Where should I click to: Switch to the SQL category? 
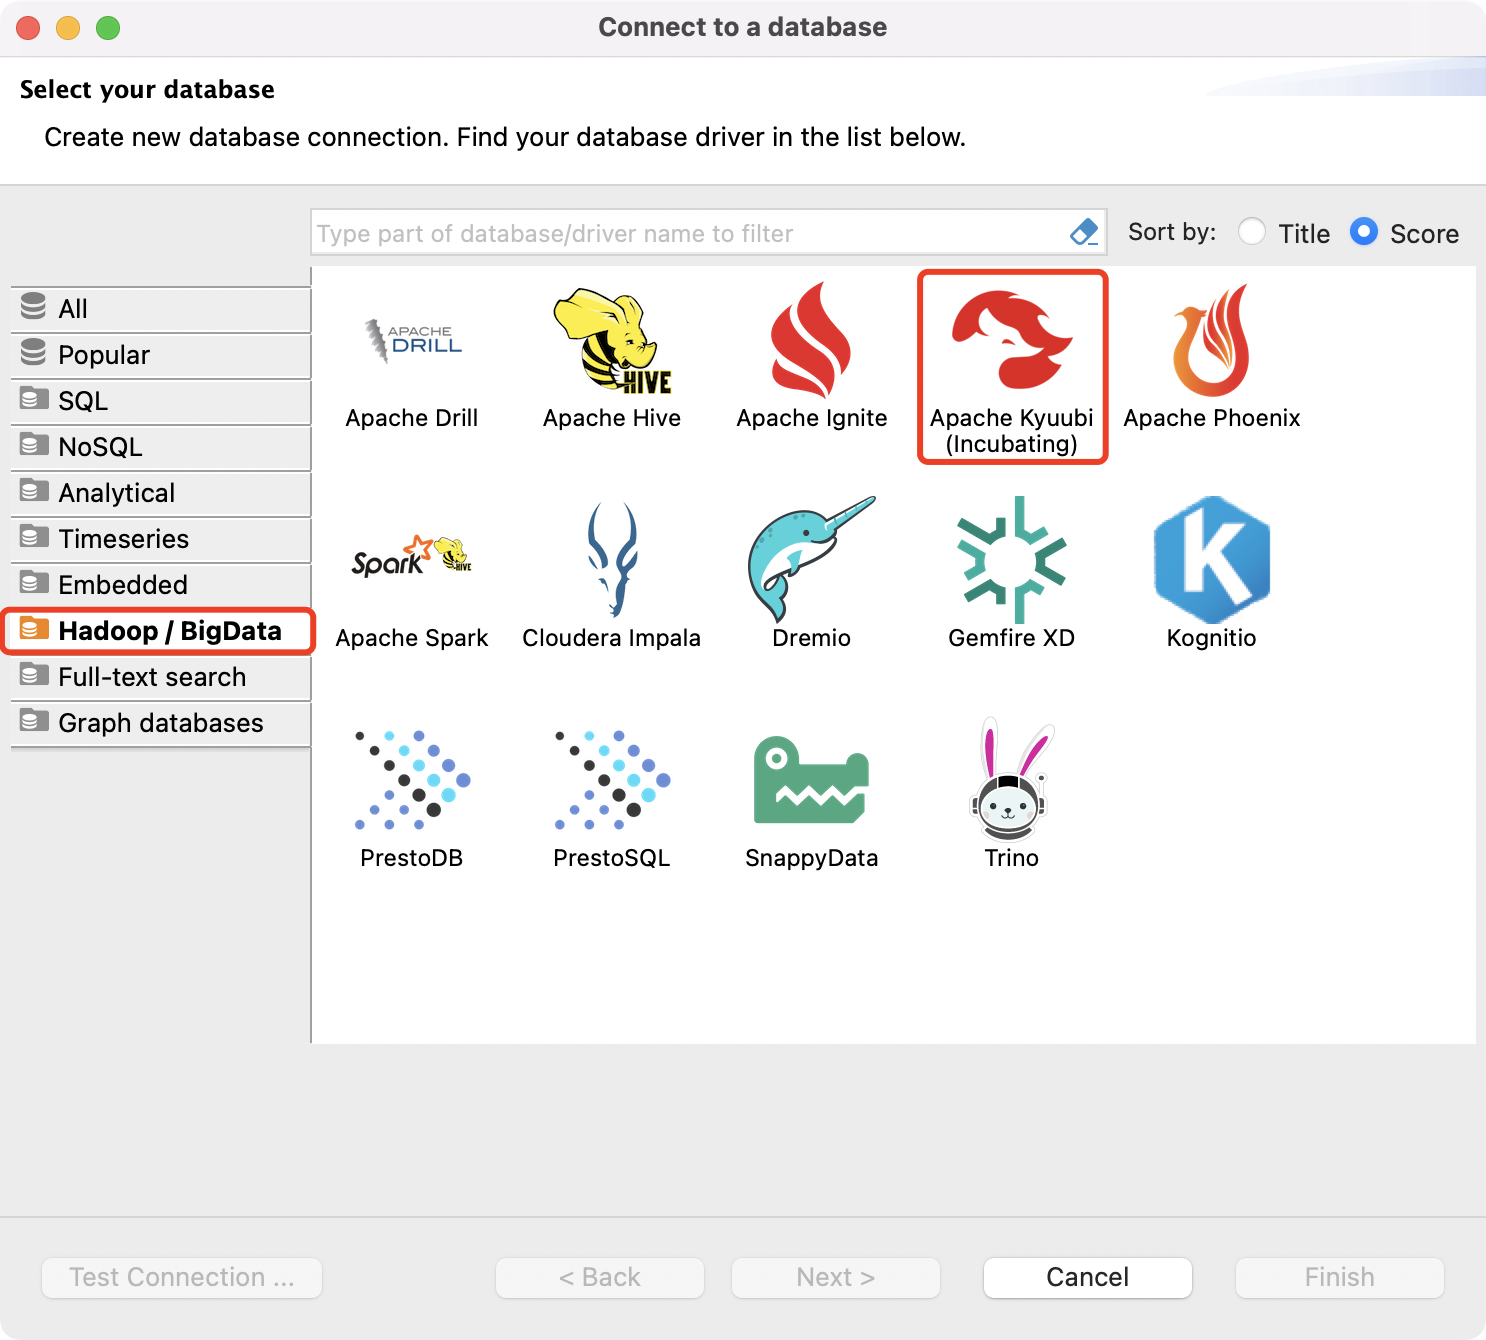(x=161, y=401)
